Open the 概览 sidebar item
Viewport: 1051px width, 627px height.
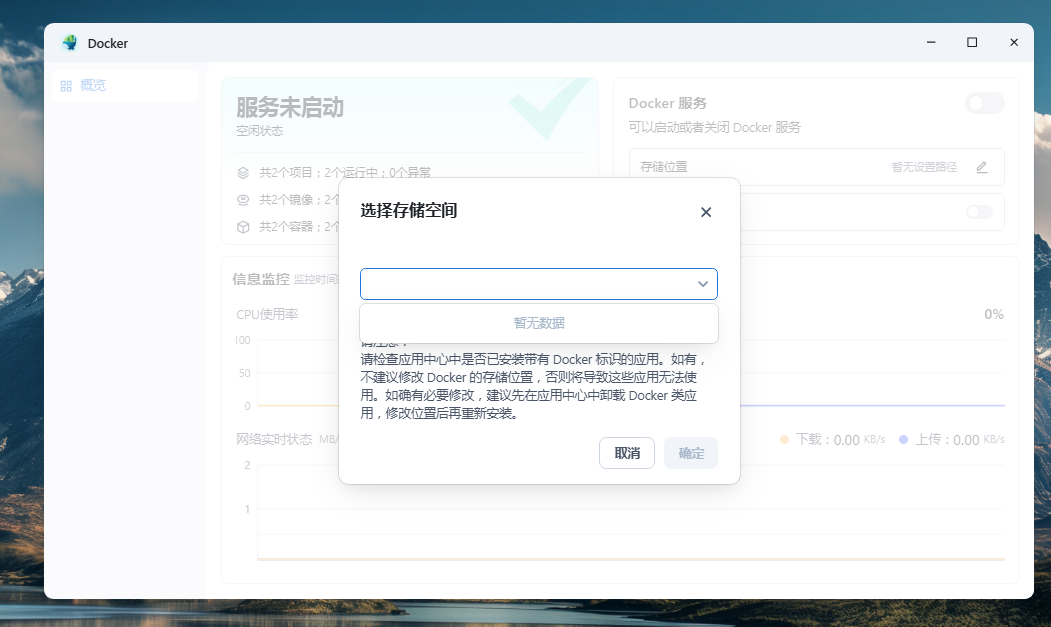pos(125,86)
